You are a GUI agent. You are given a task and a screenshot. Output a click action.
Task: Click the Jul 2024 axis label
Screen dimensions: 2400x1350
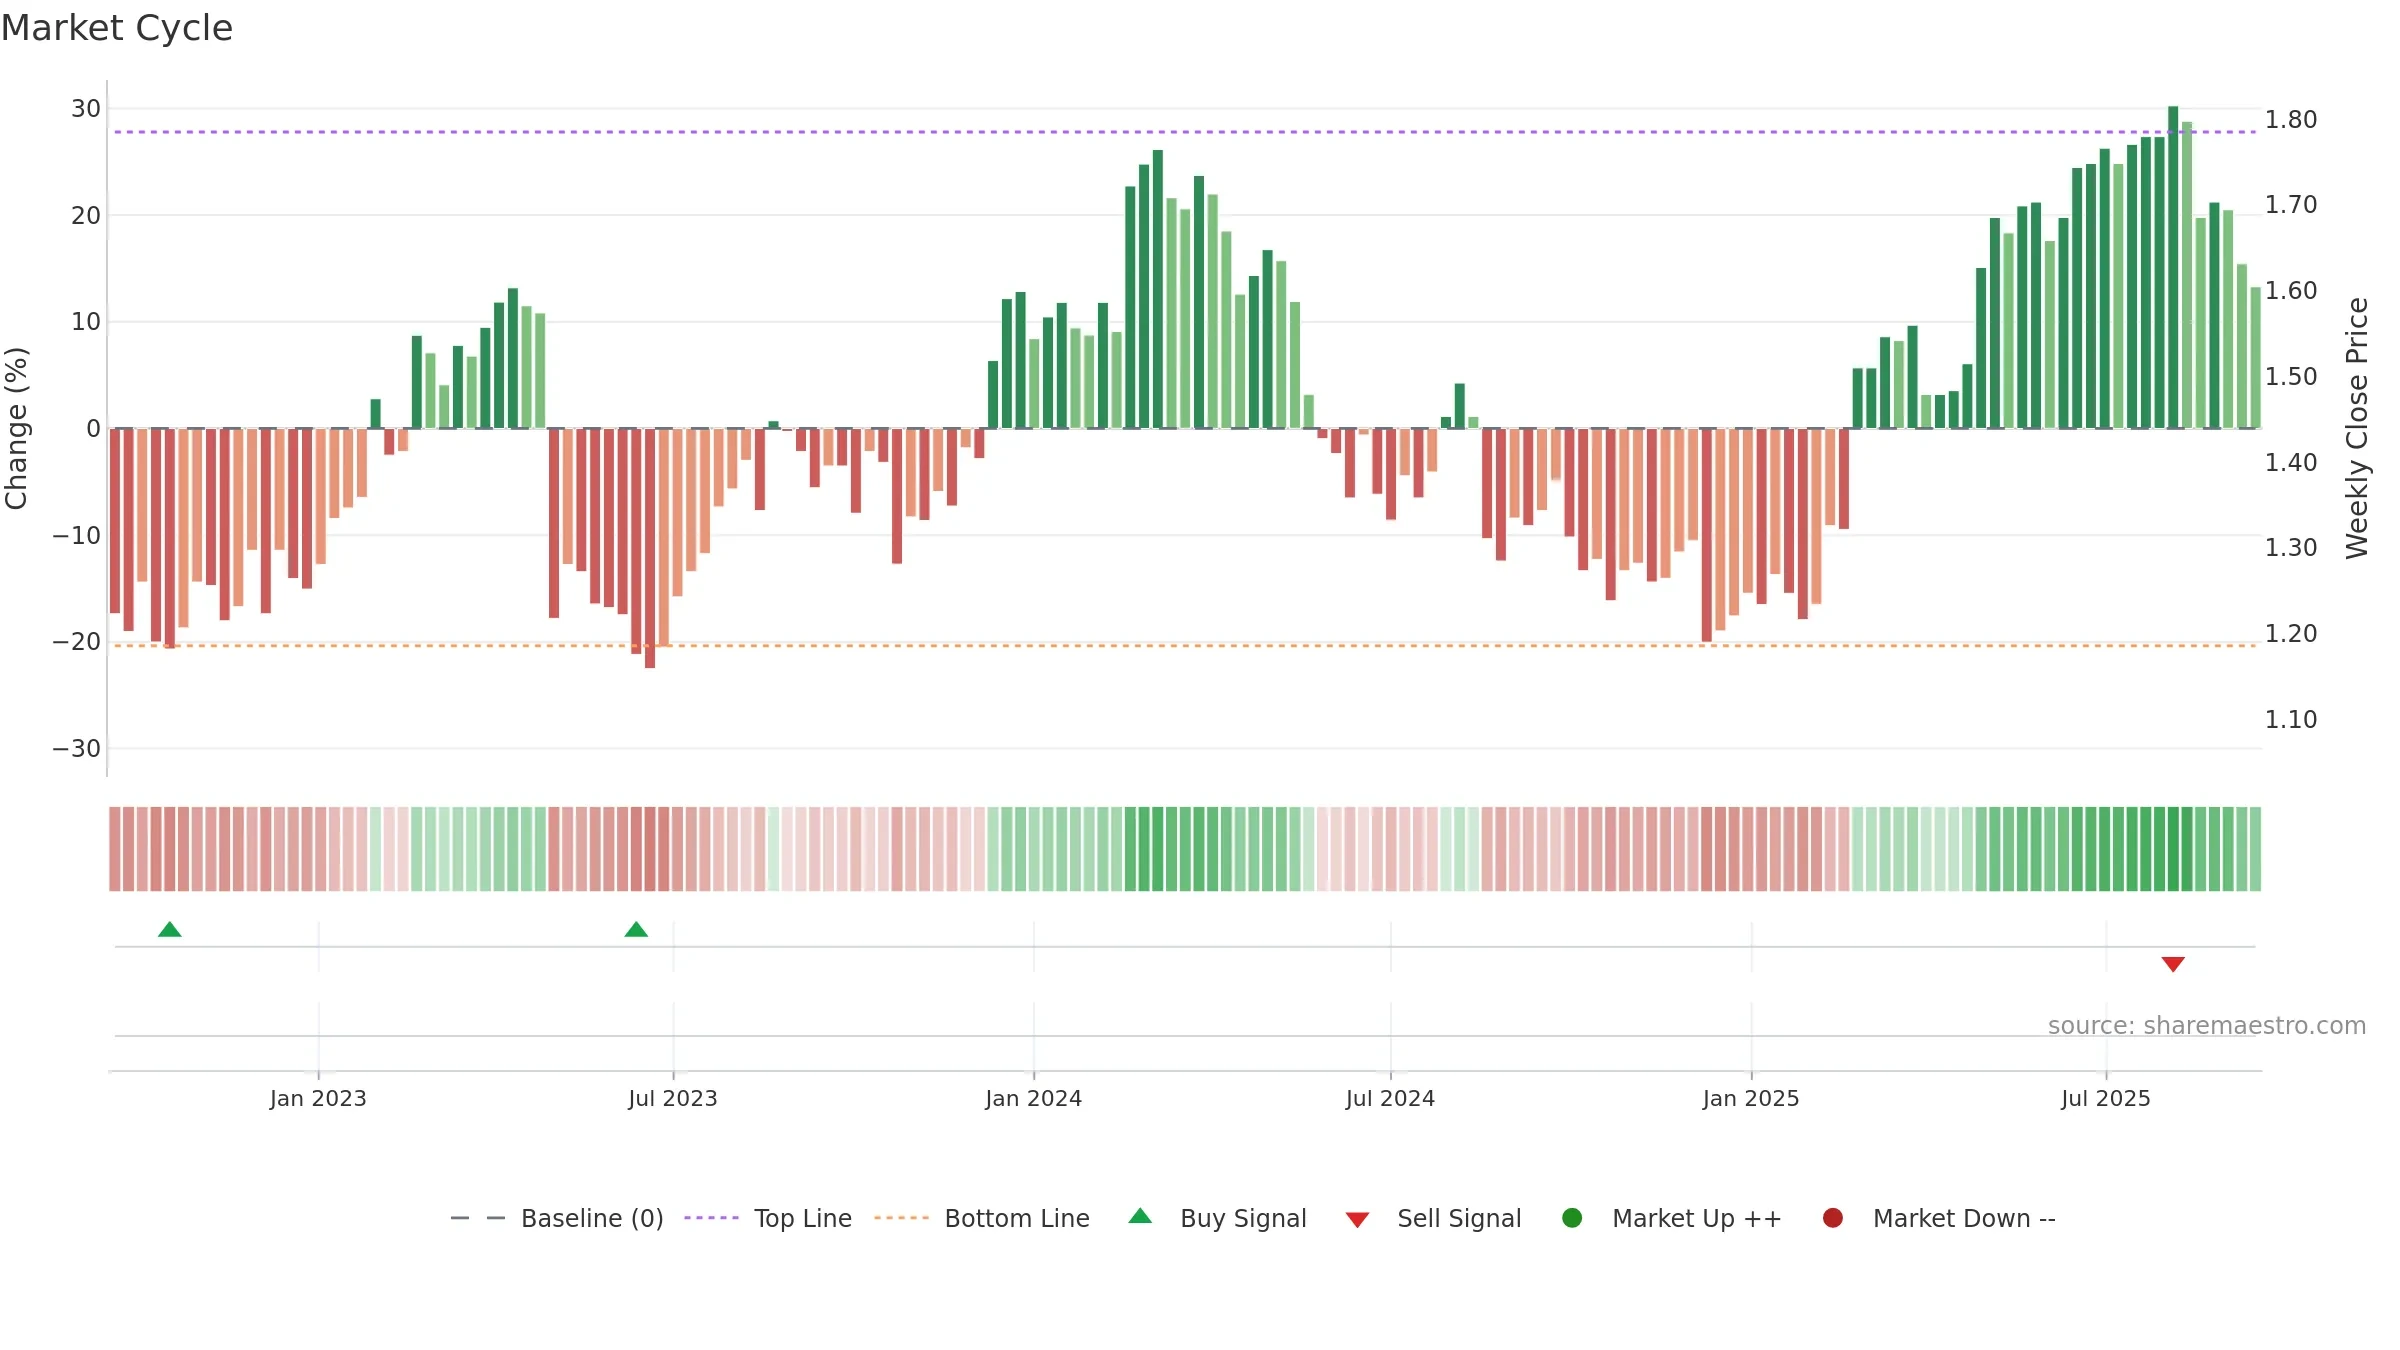pyautogui.click(x=1390, y=1099)
